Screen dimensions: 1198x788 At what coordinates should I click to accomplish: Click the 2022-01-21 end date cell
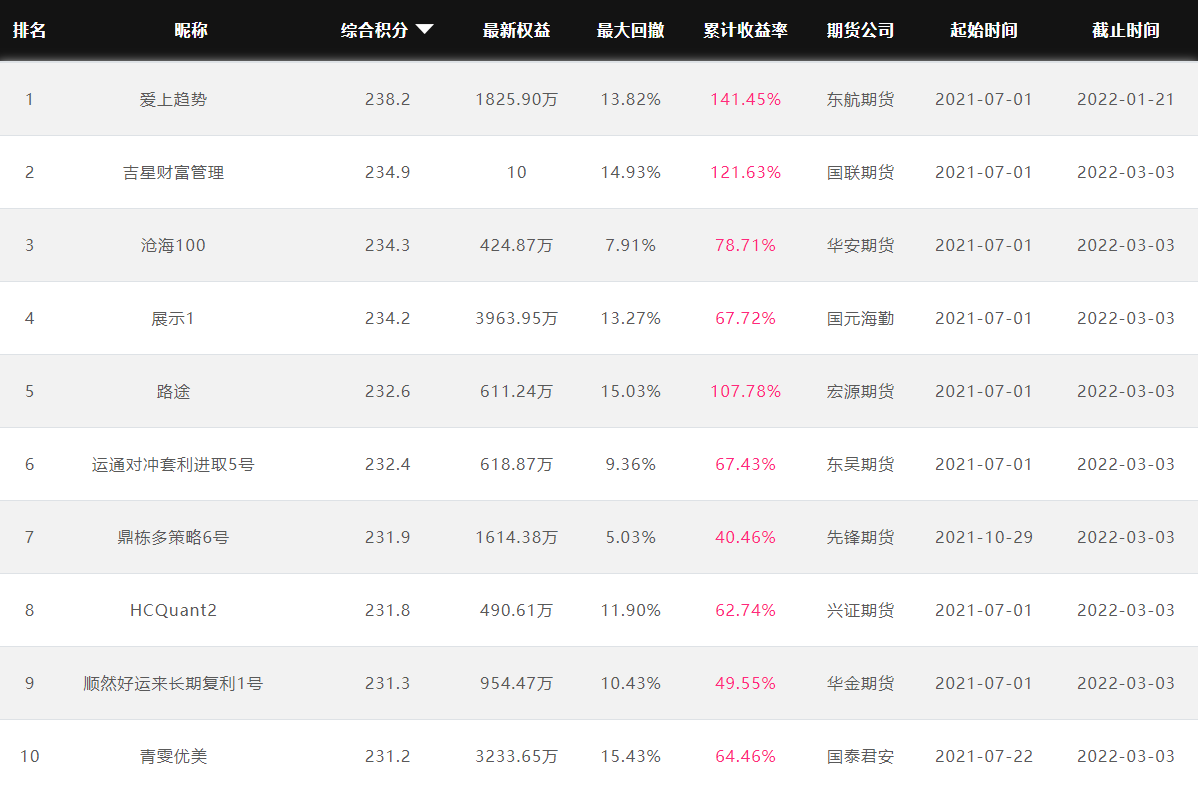point(1125,99)
